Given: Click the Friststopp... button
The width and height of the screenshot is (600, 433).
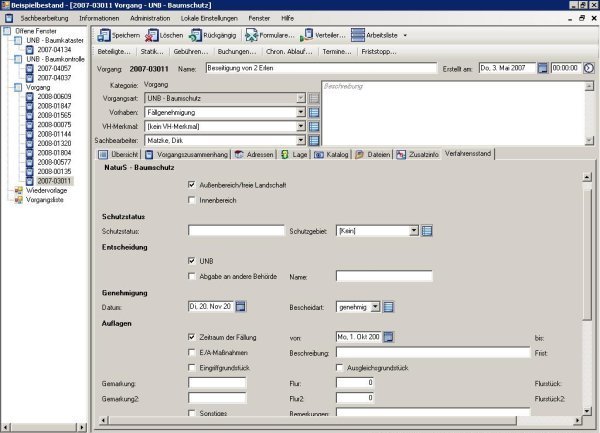Looking at the screenshot, I should point(379,51).
